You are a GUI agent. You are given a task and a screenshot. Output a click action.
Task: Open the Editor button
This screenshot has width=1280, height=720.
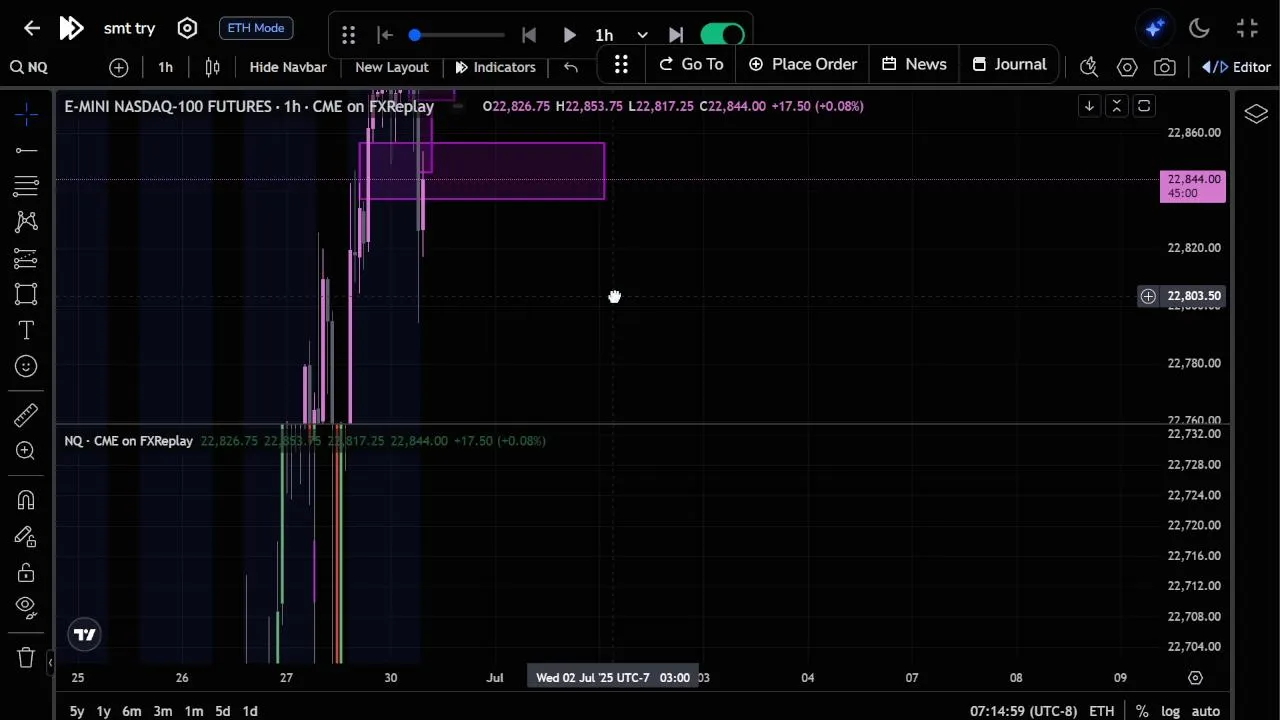click(x=1236, y=67)
